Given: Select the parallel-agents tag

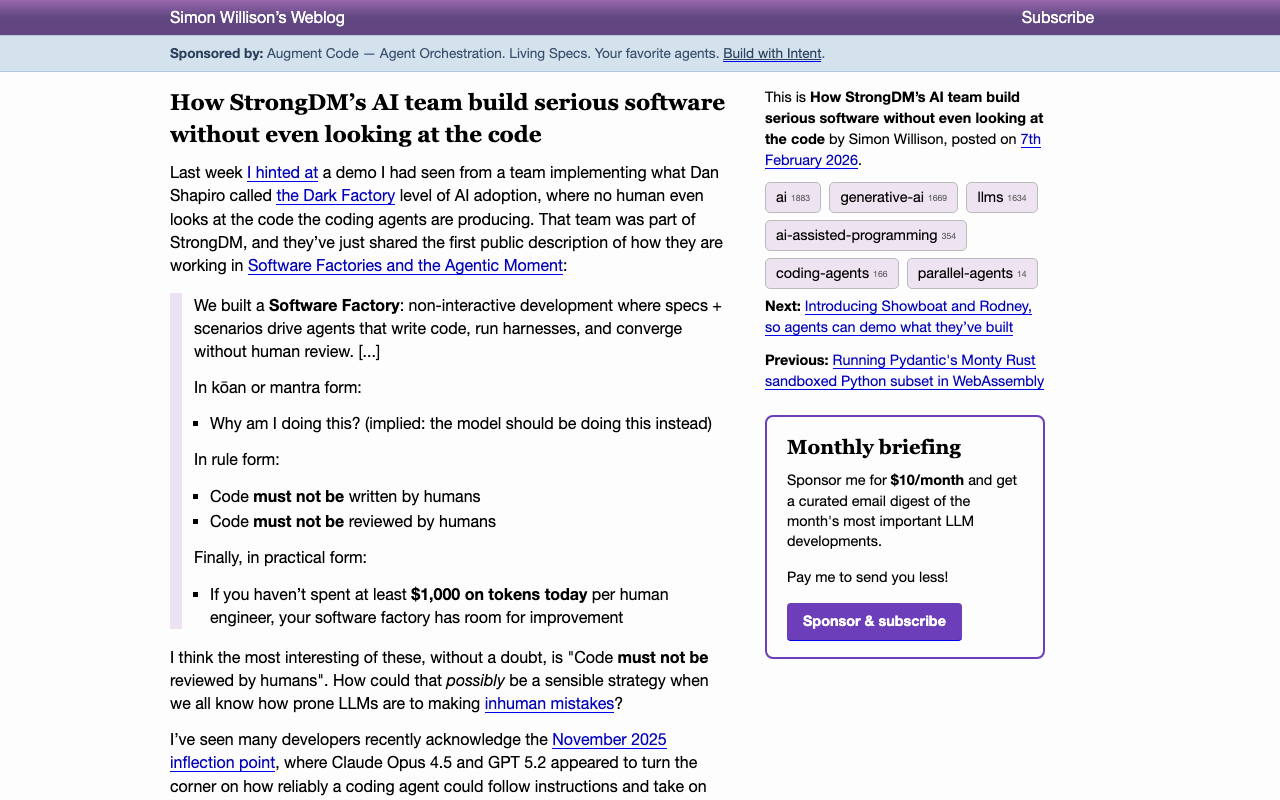Looking at the screenshot, I should click(971, 273).
